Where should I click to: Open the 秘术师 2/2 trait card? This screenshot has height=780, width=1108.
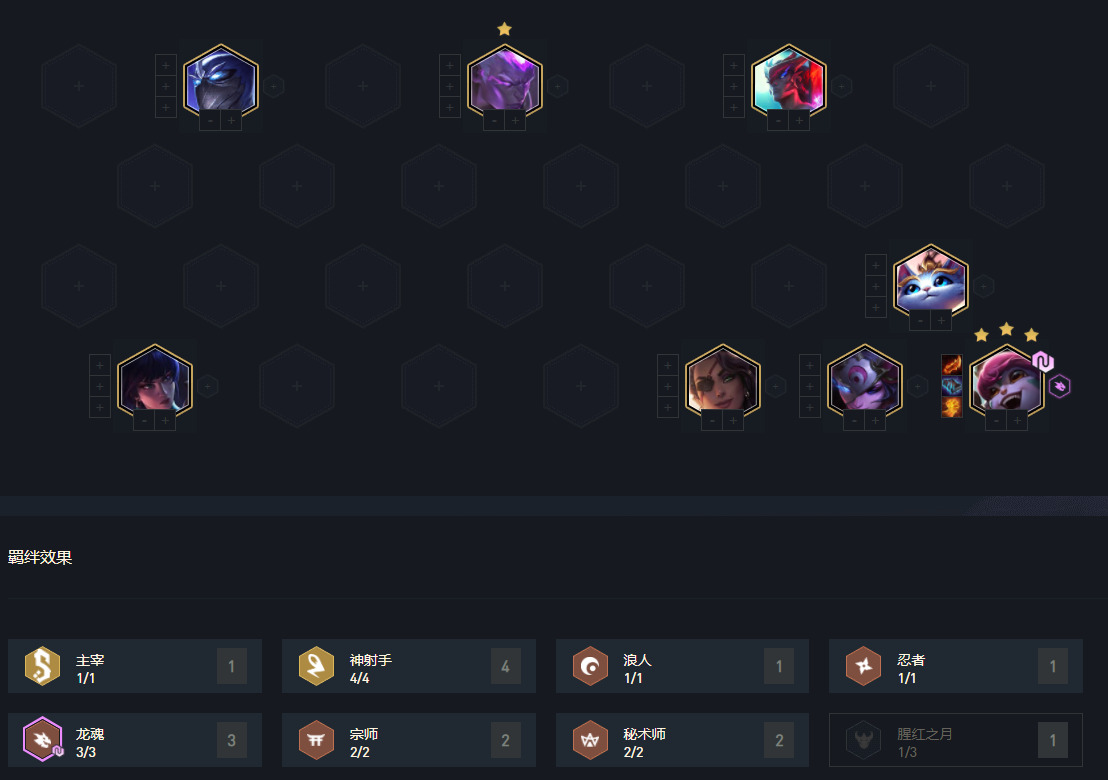[x=683, y=740]
